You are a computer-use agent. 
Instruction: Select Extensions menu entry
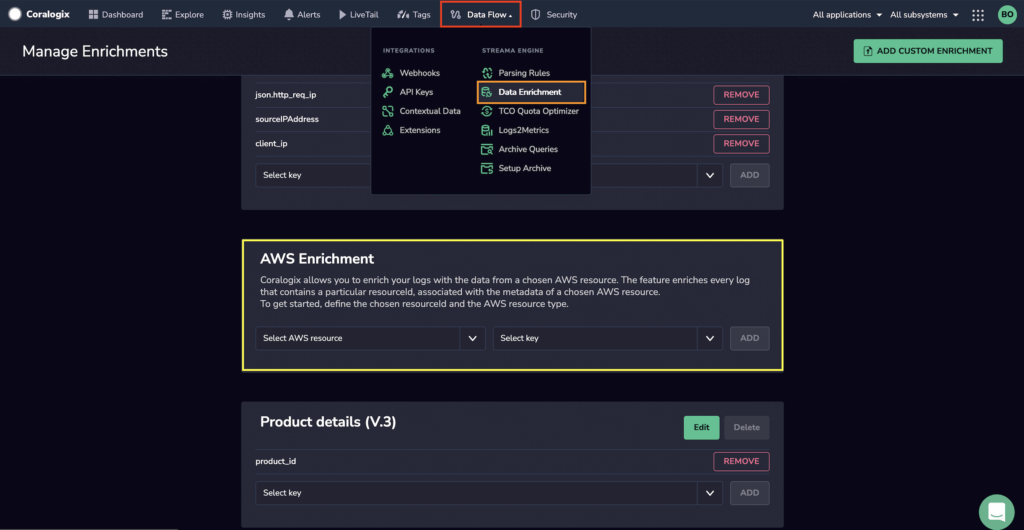click(x=411, y=130)
